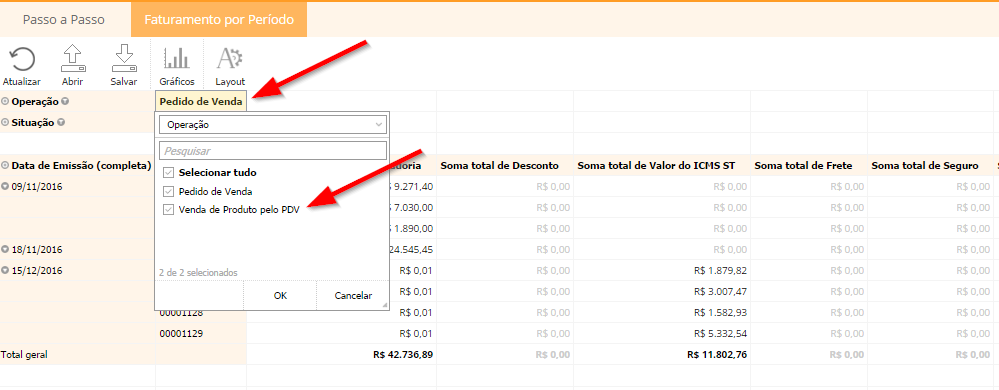Open the Layout options icon
The width and height of the screenshot is (999, 390).
[229, 59]
